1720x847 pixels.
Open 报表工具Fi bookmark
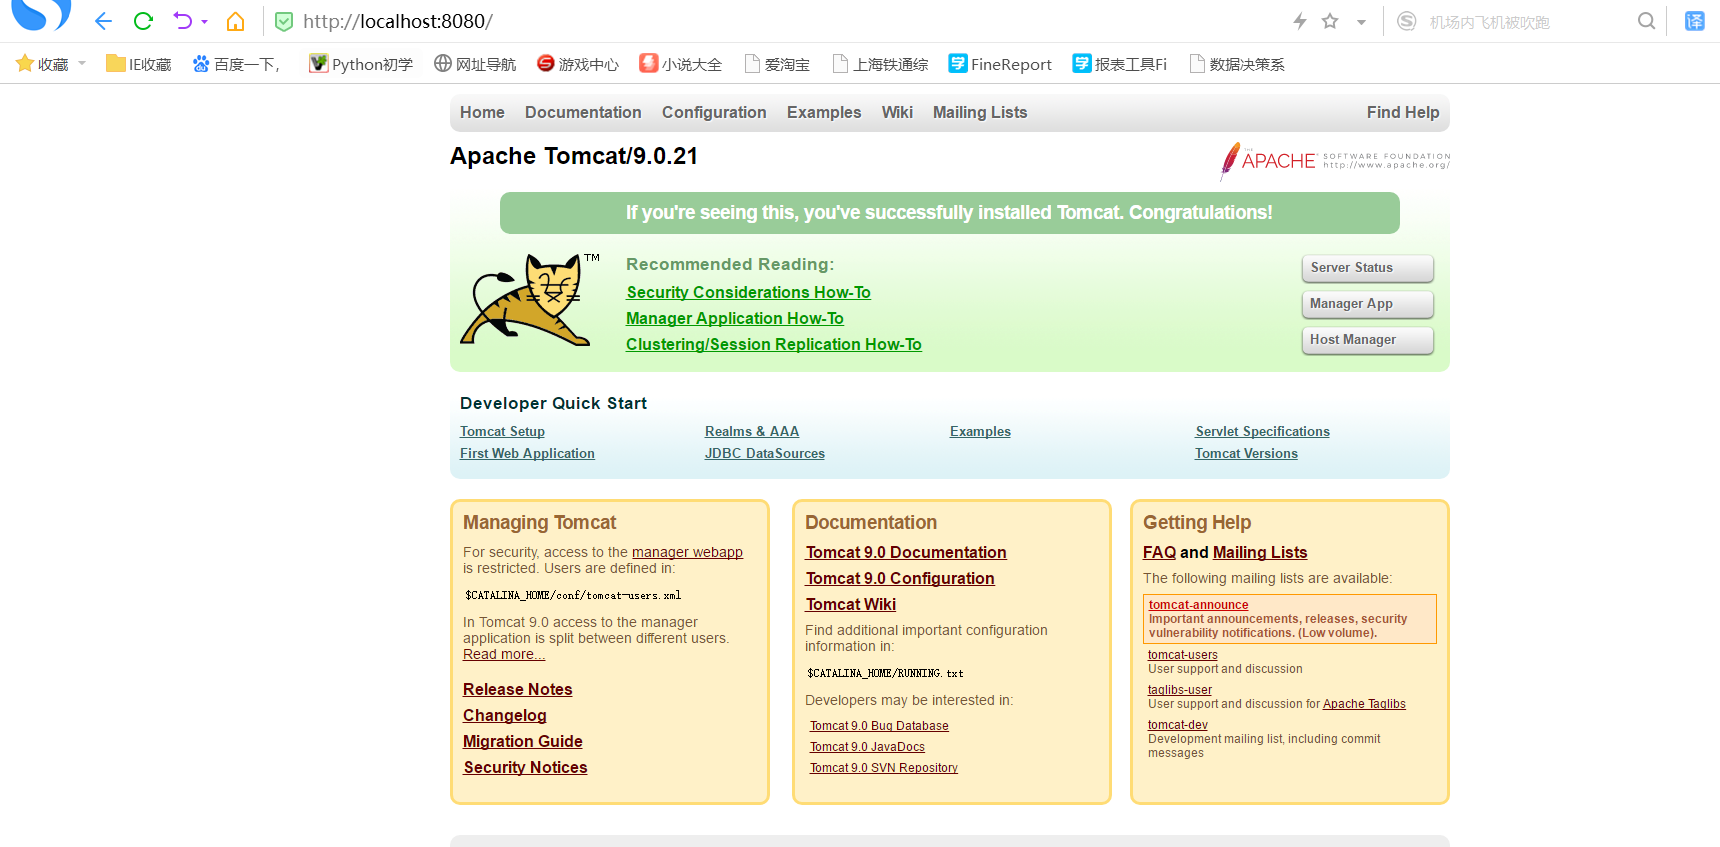click(x=1120, y=64)
